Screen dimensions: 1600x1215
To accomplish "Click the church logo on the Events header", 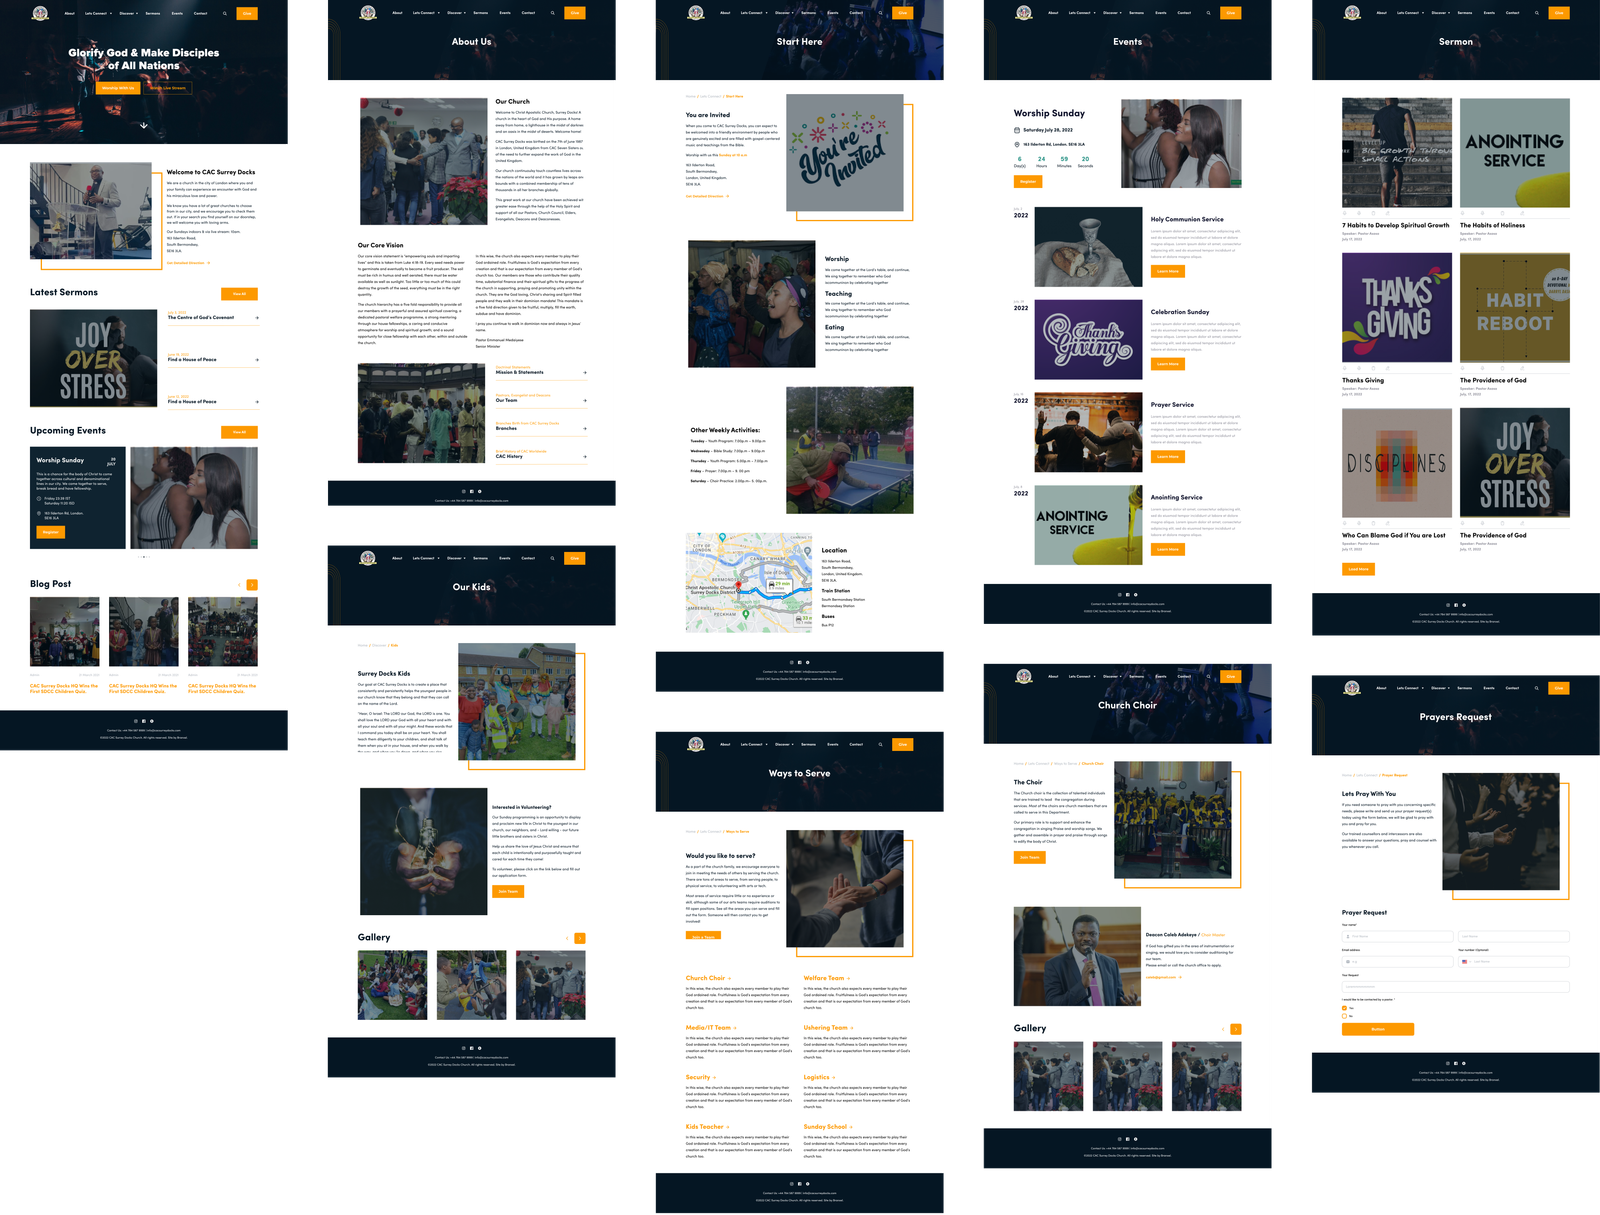I will (x=1024, y=13).
